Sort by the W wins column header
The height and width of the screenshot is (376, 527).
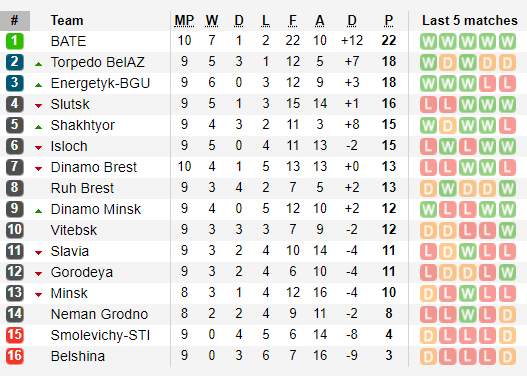click(212, 21)
